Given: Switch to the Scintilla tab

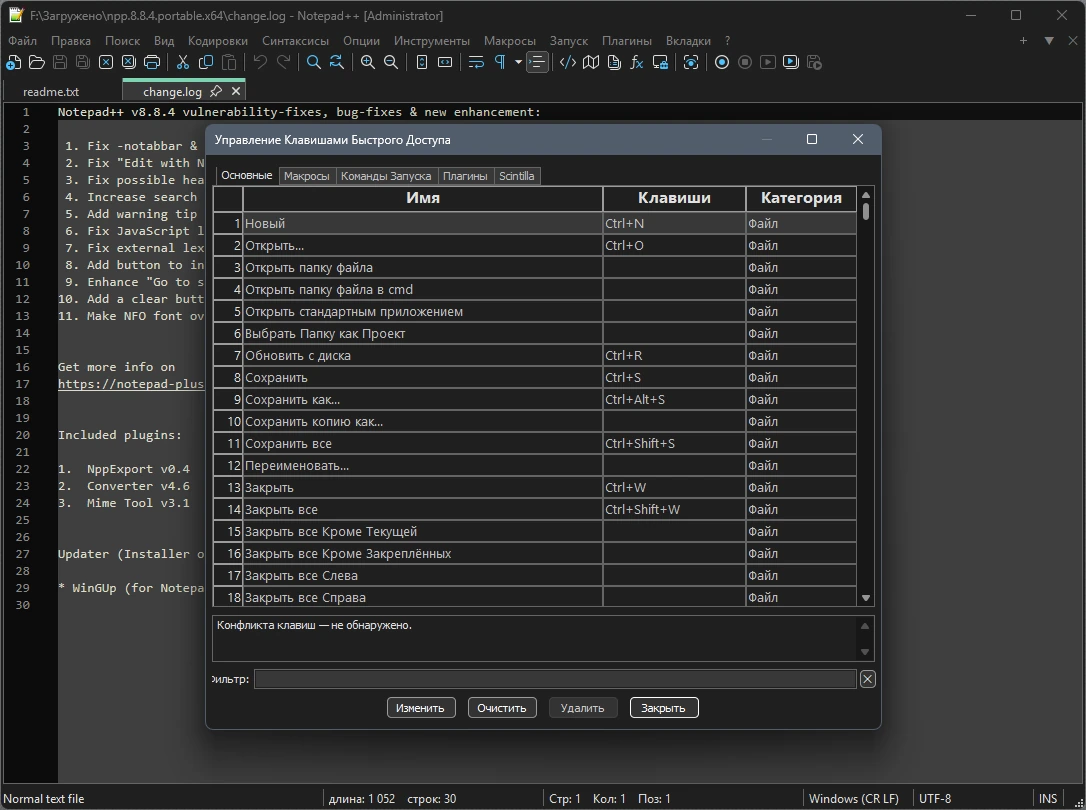Looking at the screenshot, I should (x=517, y=176).
